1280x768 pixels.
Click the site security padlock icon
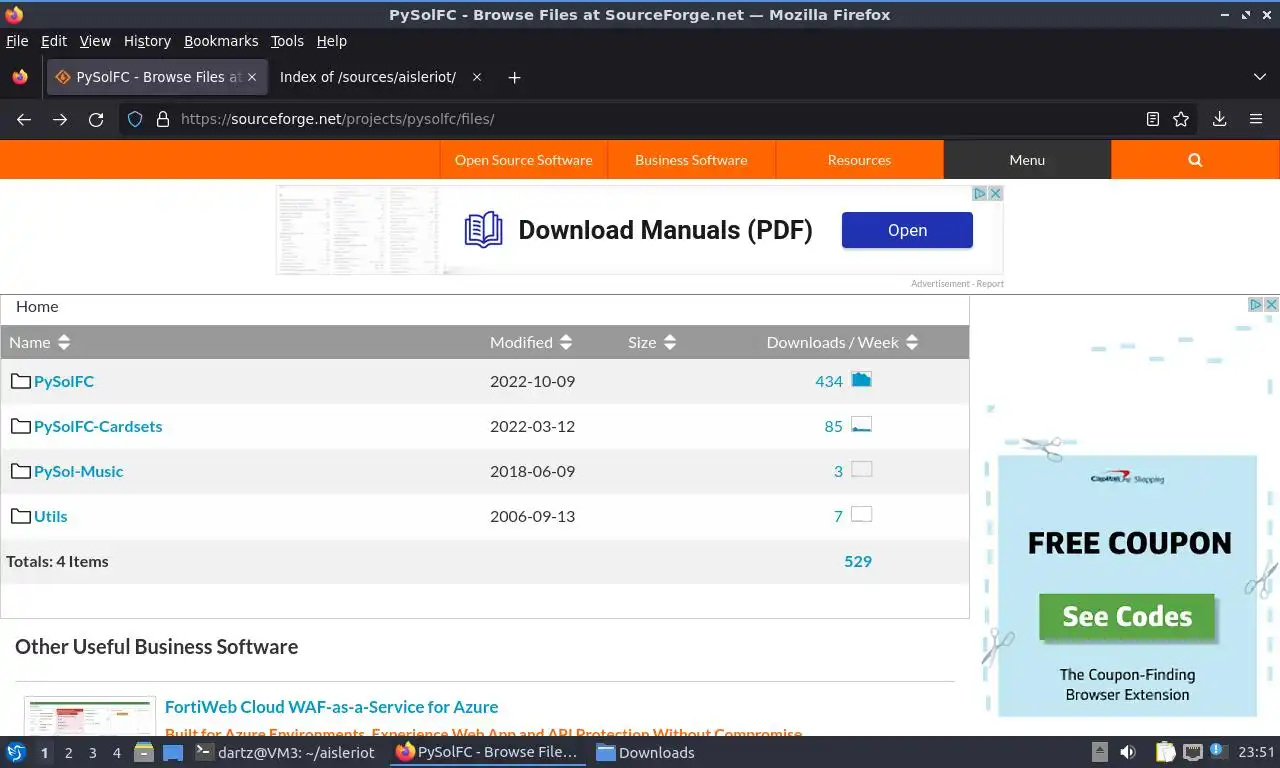click(x=163, y=119)
